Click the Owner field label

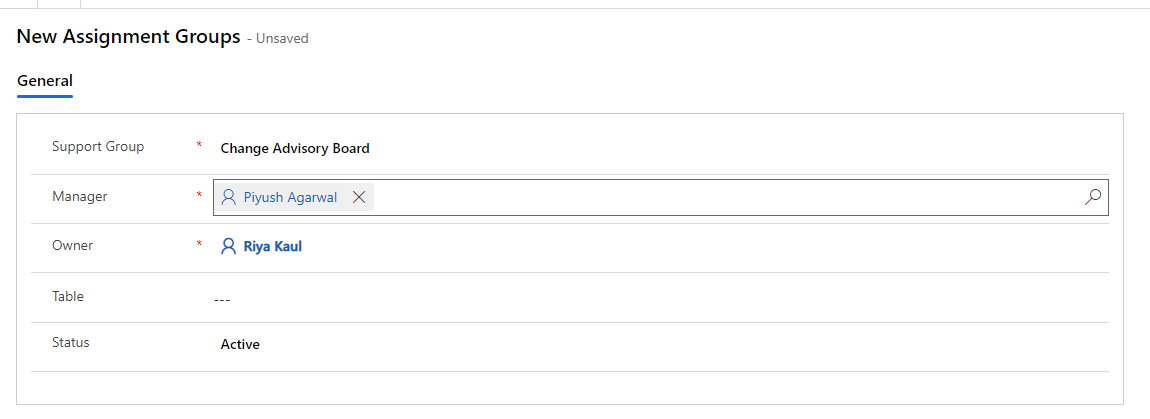pos(73,245)
